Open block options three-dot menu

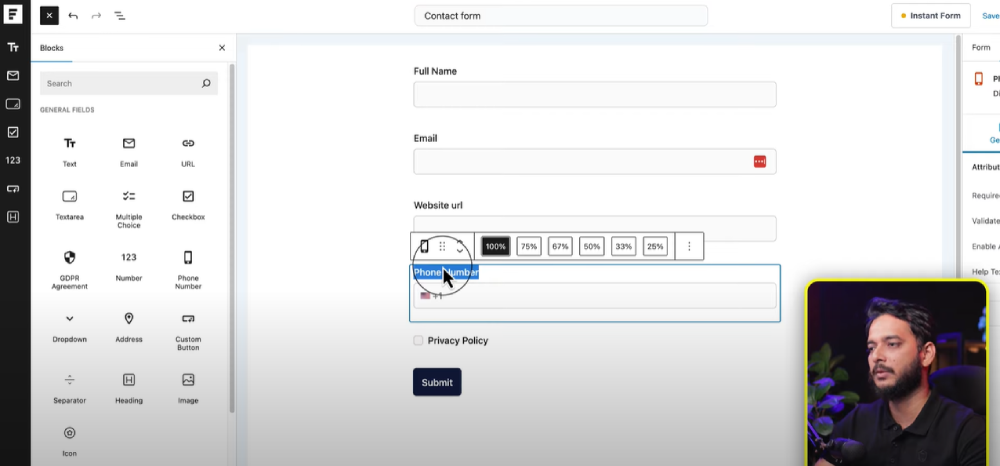(689, 246)
